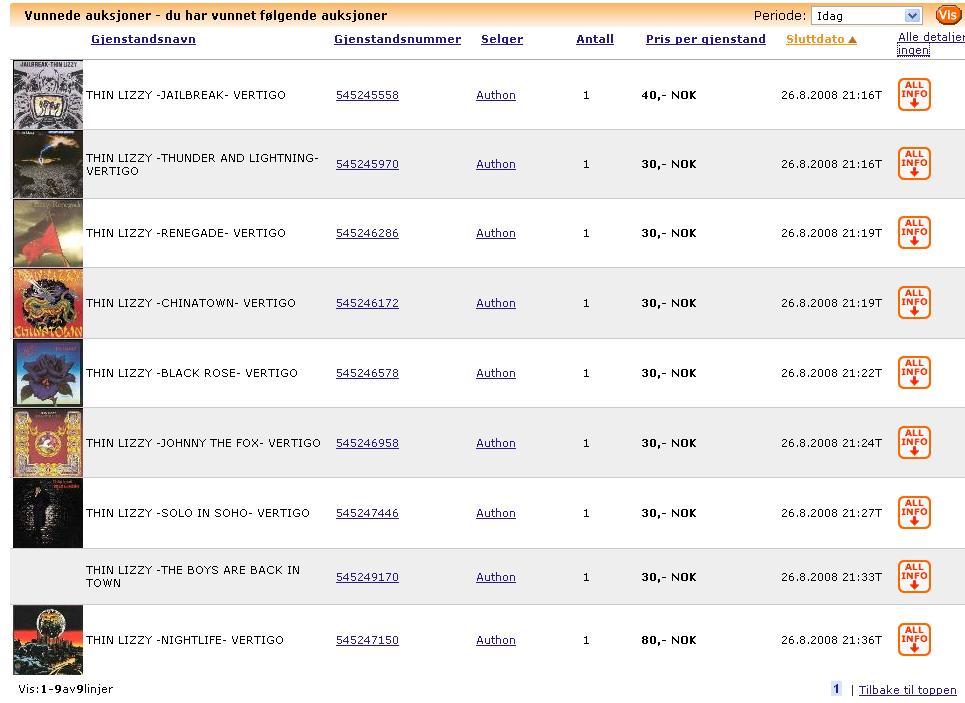The height and width of the screenshot is (703, 965).
Task: Open ALL INFO for Thunder and Lightning
Action: pyautogui.click(x=914, y=163)
